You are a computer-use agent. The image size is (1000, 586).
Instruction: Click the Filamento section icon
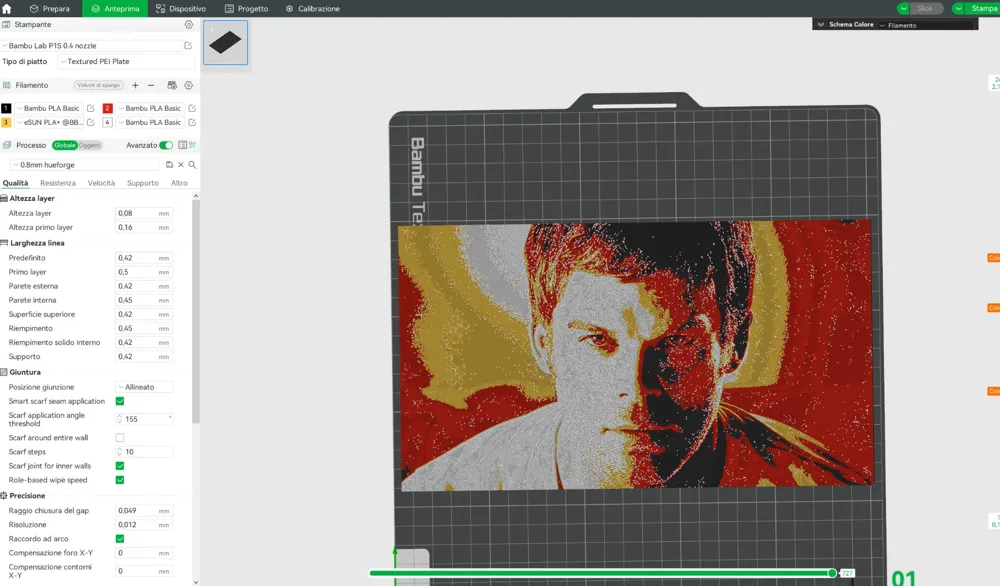pos(6,85)
